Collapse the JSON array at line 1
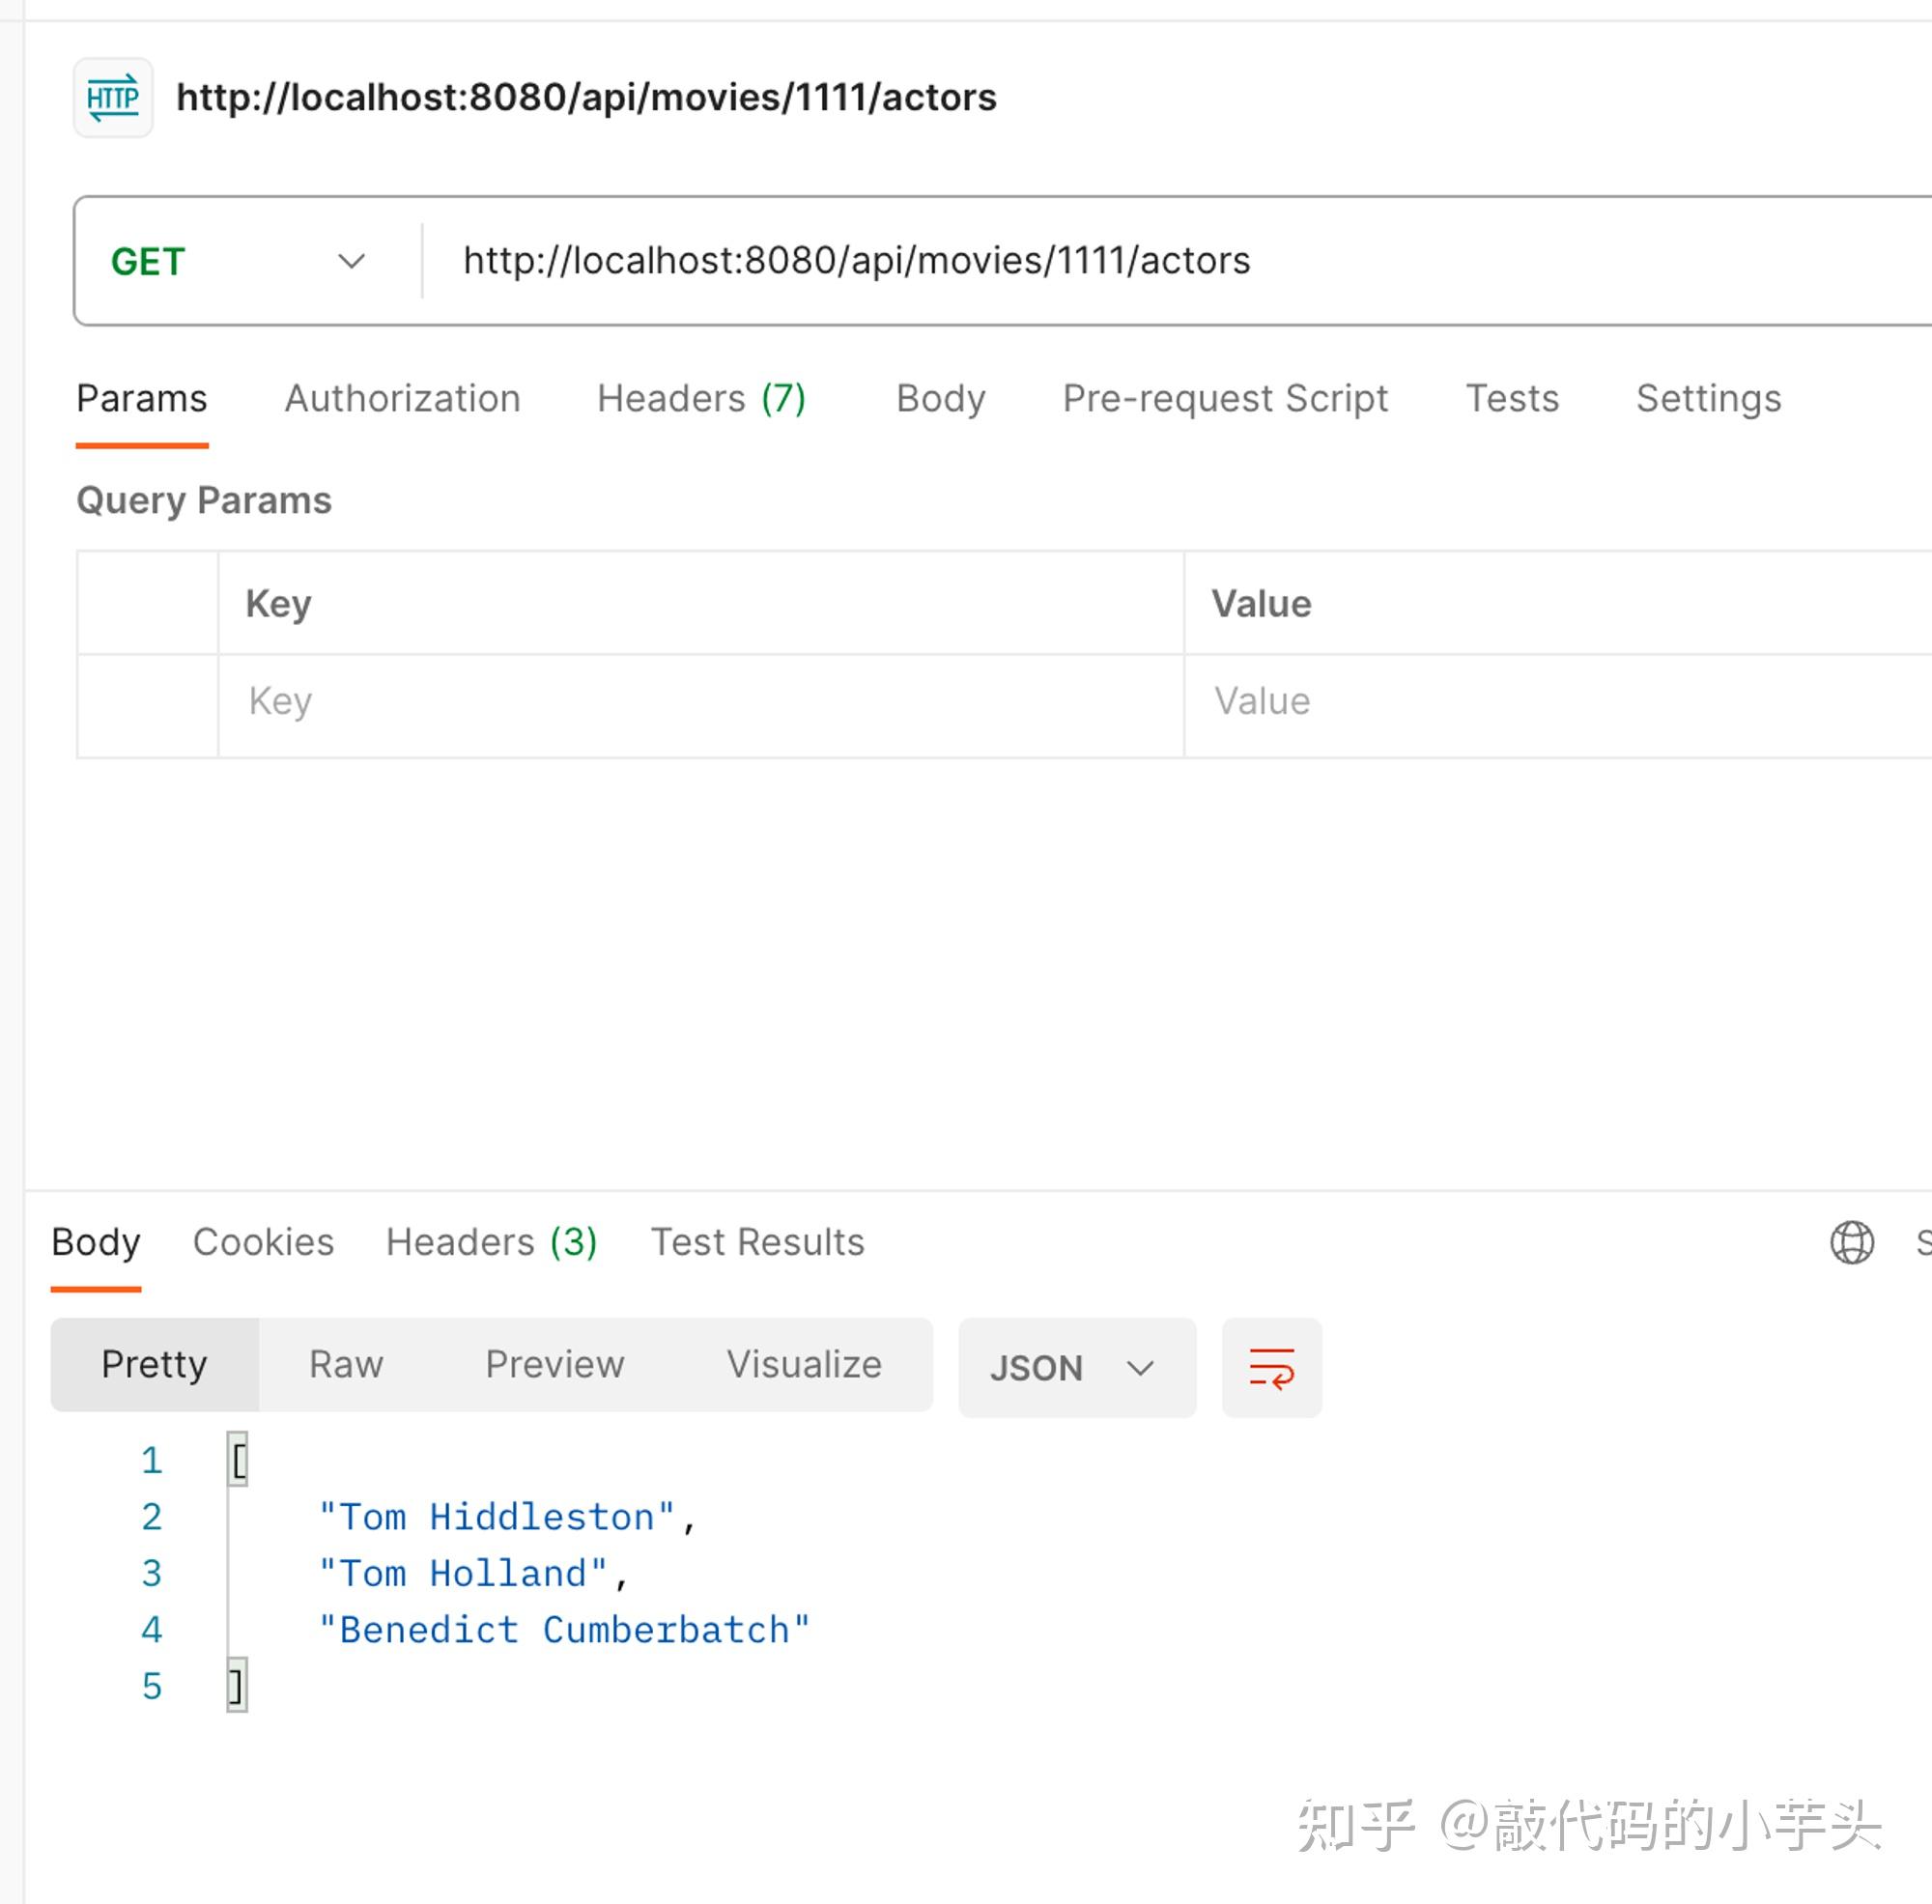 point(237,1459)
